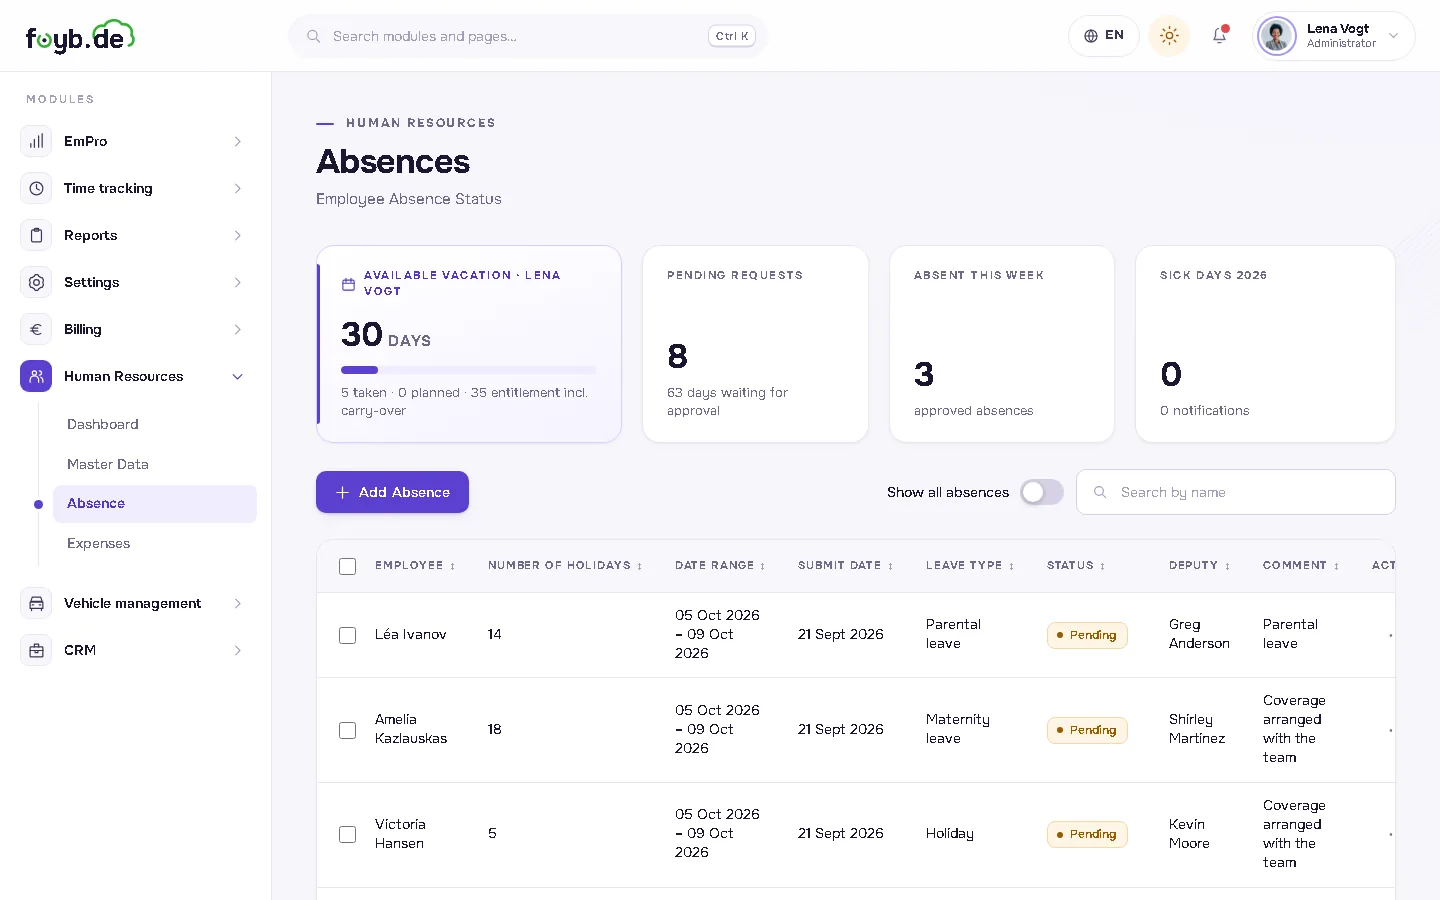Click the Time tracking clock icon
The image size is (1440, 900).
(36, 188)
